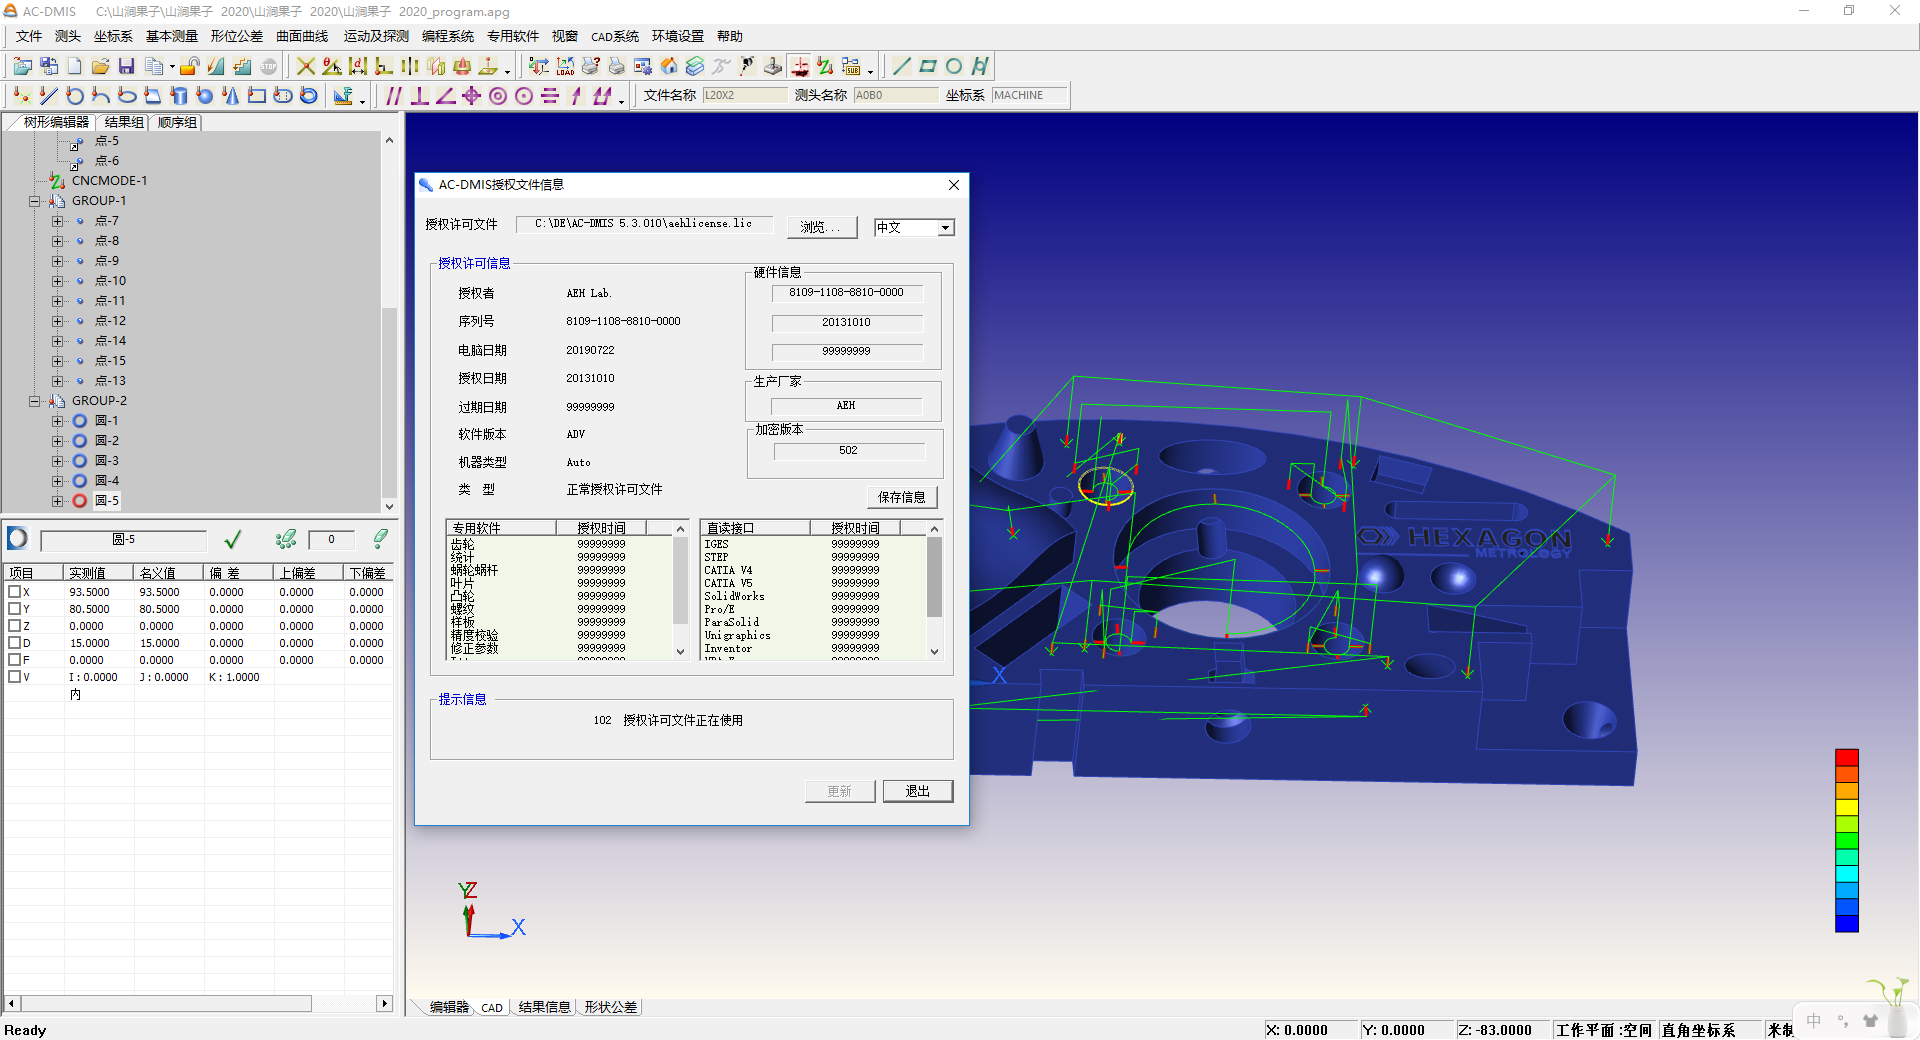Select the measure line tool icon

coord(48,96)
